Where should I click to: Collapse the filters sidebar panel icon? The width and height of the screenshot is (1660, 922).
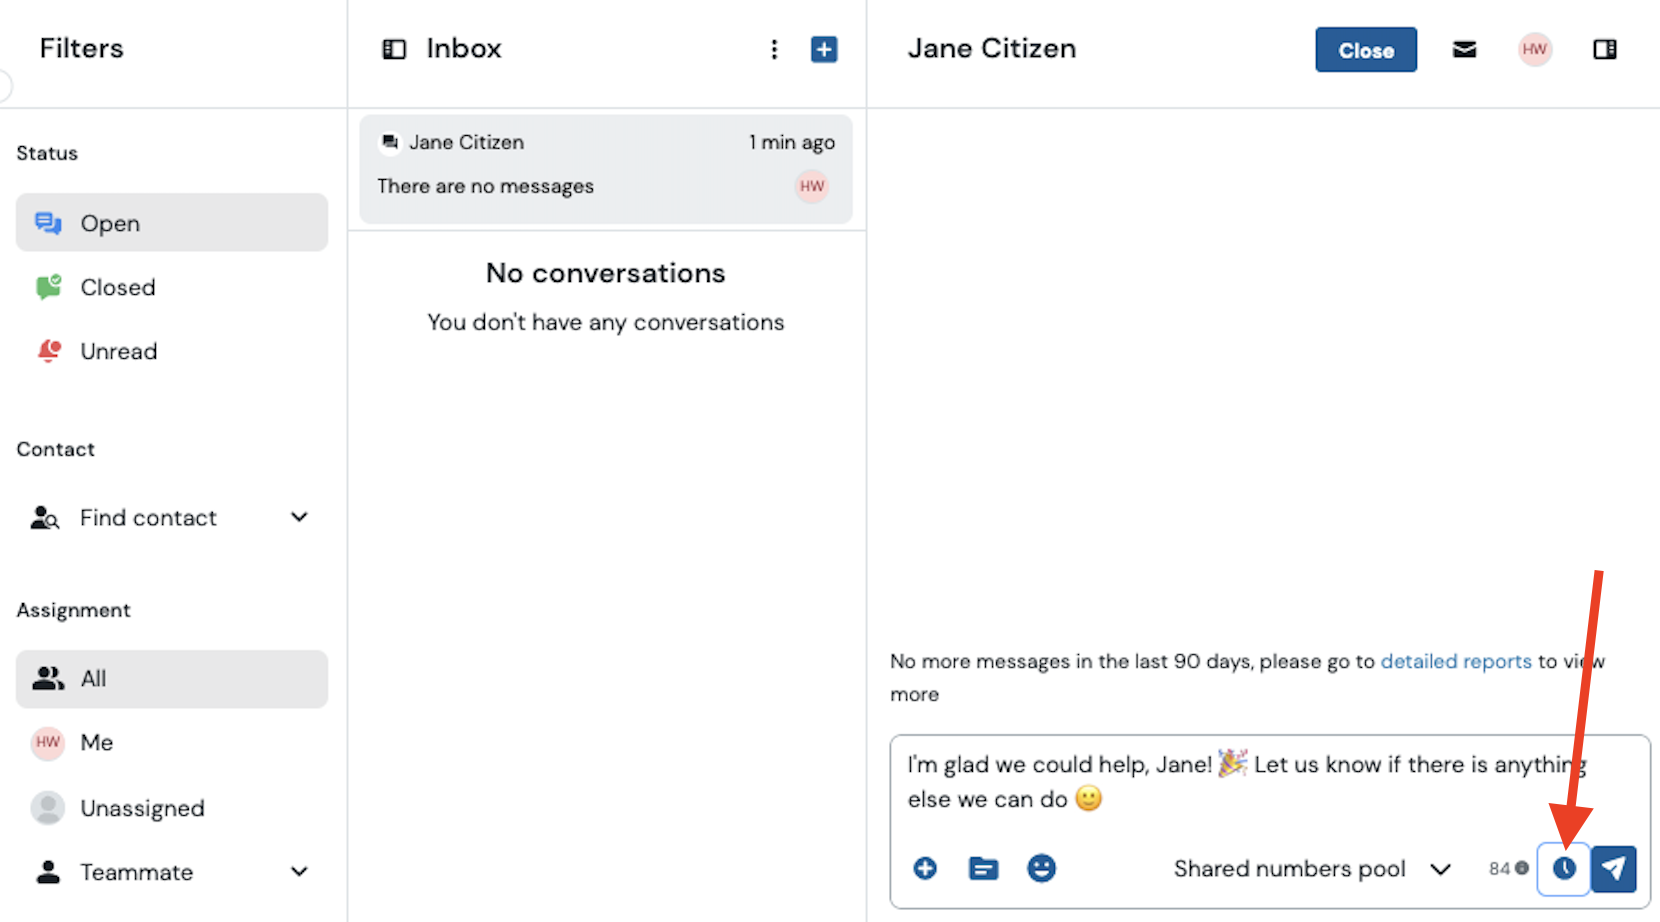[394, 49]
